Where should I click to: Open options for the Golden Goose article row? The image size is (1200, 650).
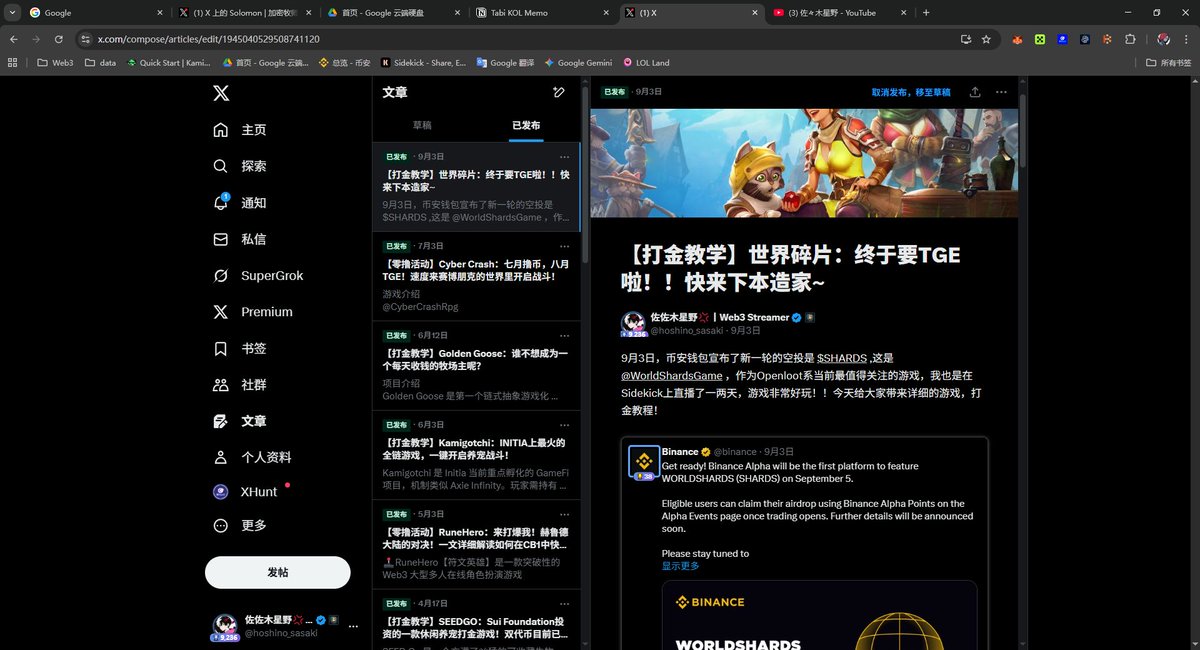coord(565,335)
